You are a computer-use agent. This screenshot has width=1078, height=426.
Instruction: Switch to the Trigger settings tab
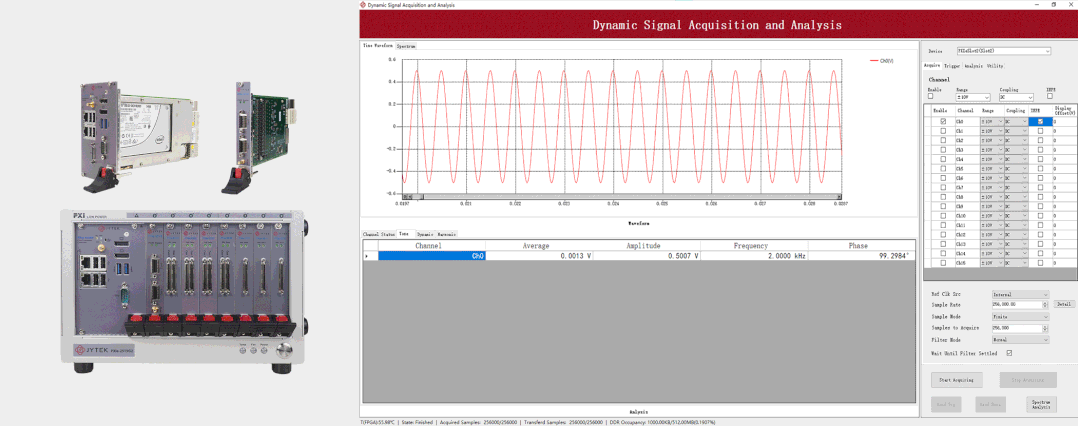(x=952, y=66)
